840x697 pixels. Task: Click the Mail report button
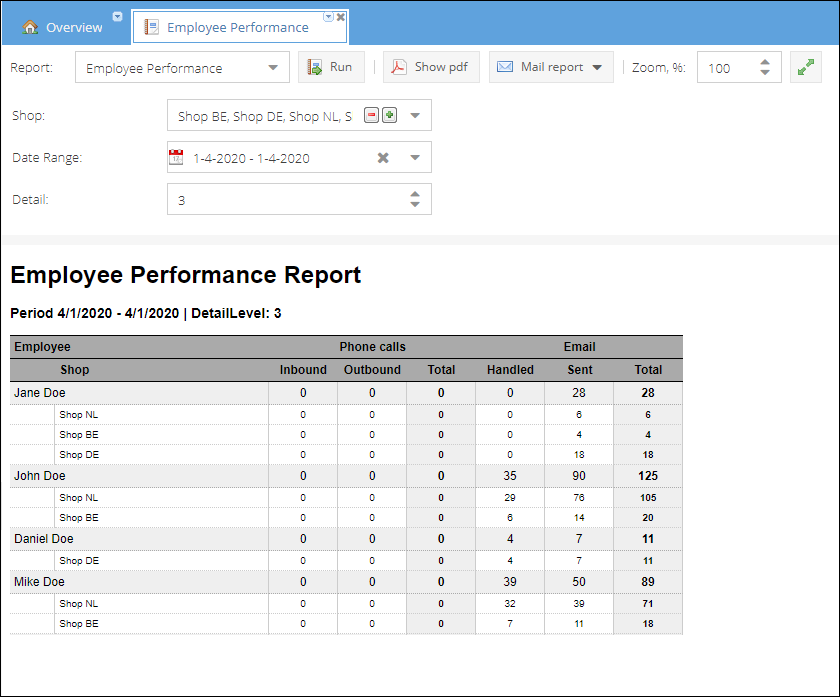coord(551,67)
